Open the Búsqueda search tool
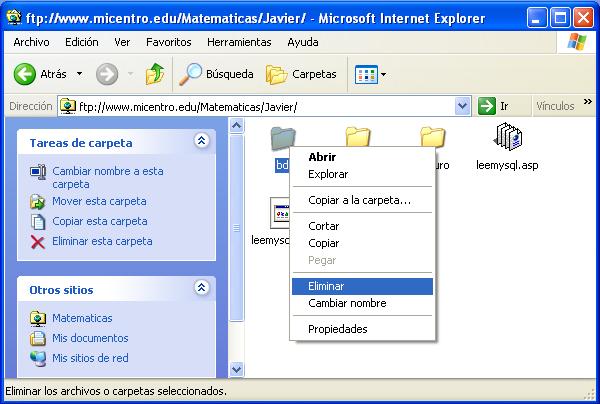Image resolution: width=600 pixels, height=404 pixels. click(x=215, y=74)
